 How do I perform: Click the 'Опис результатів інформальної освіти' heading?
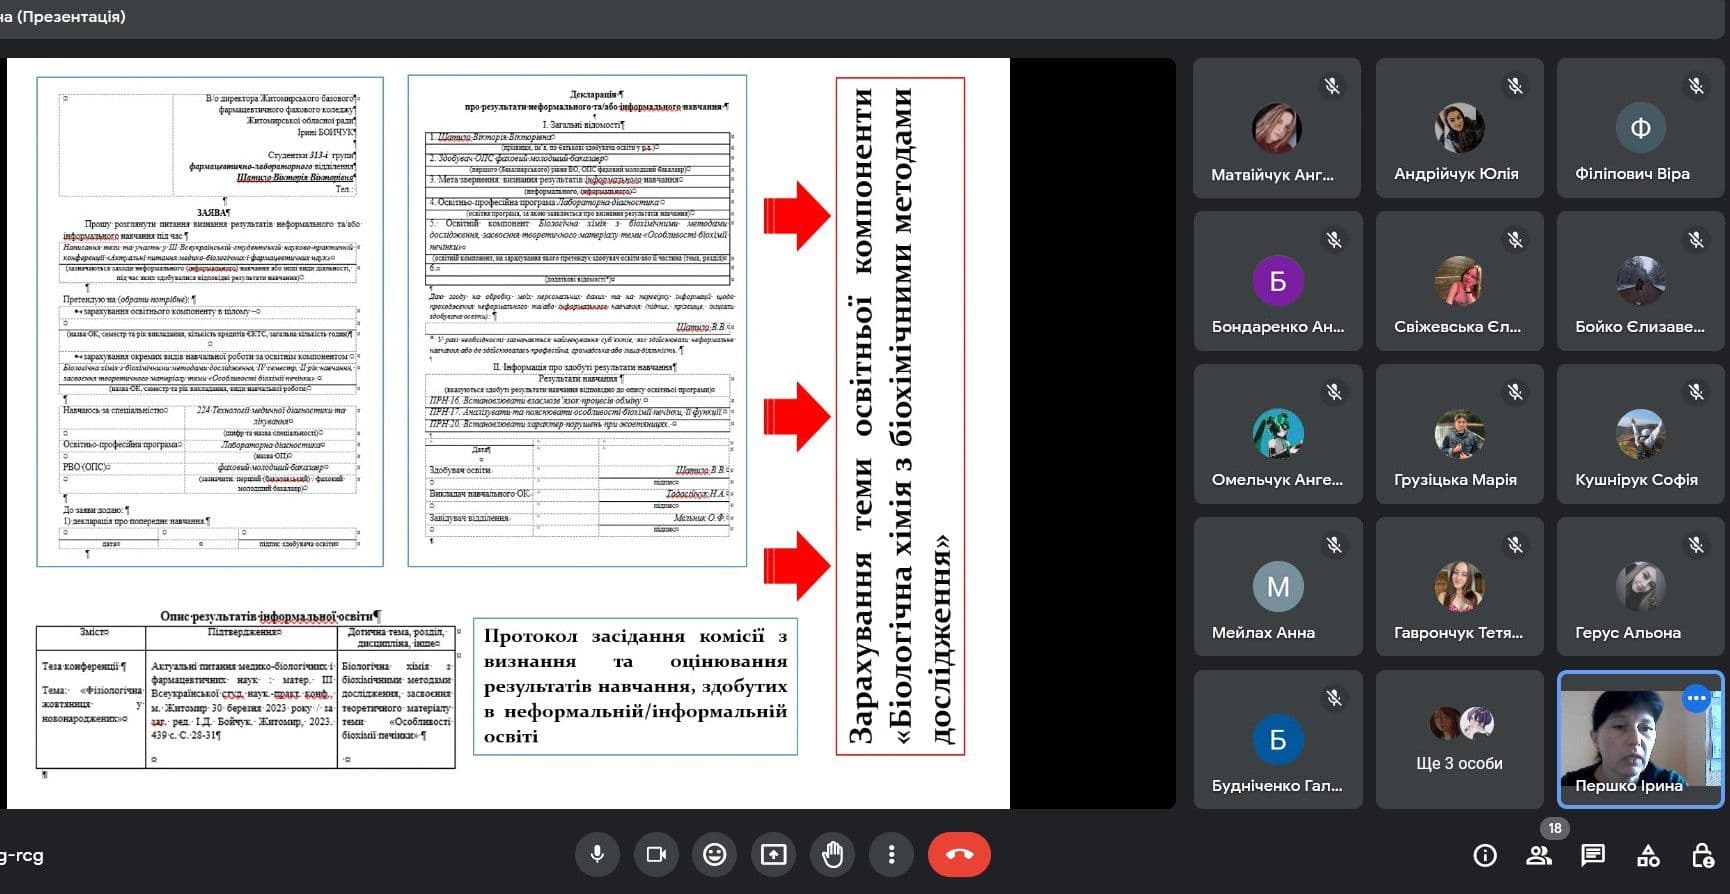(x=270, y=616)
